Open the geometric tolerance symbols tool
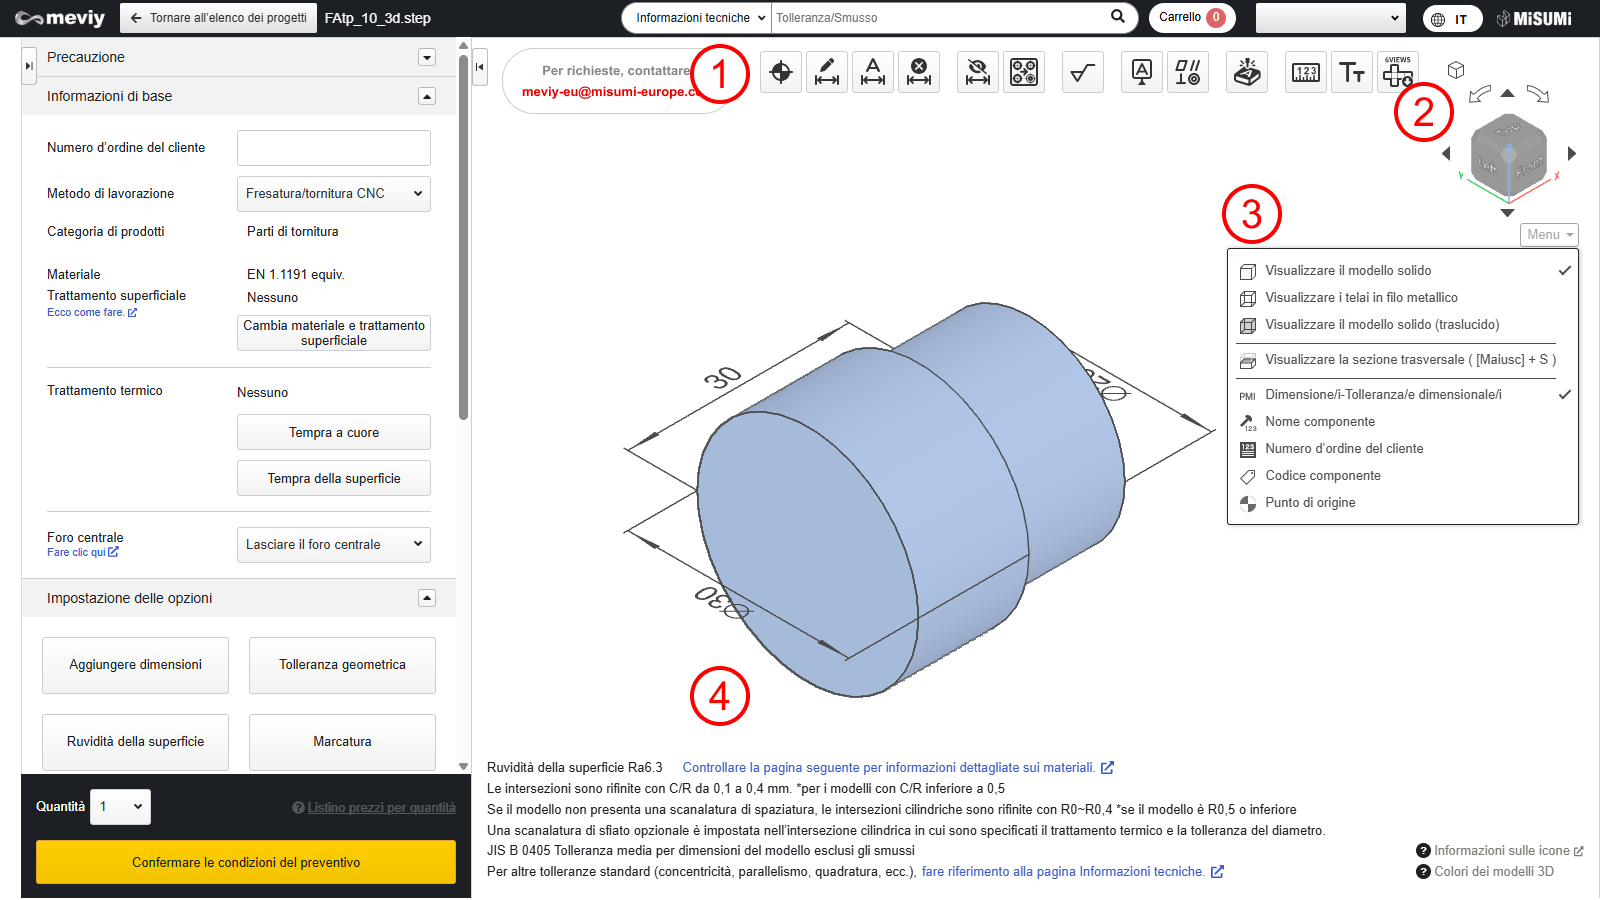This screenshot has width=1600, height=900. (x=1188, y=72)
